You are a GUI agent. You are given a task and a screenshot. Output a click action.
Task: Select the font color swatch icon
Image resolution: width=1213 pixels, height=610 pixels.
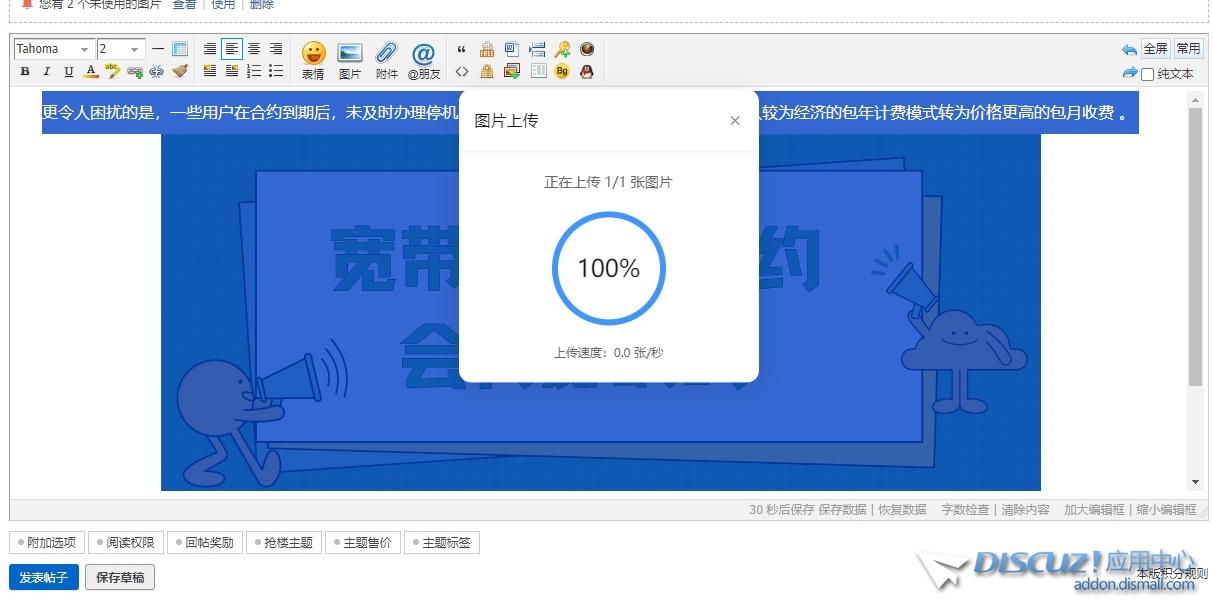91,72
